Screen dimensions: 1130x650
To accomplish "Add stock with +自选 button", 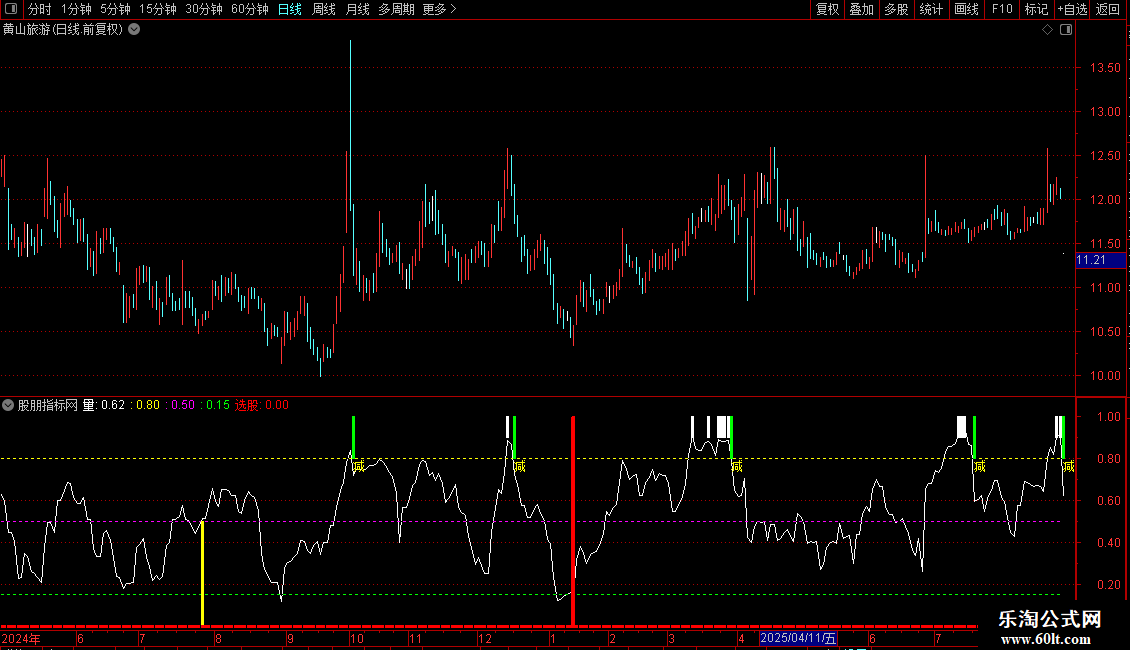I will point(1072,9).
